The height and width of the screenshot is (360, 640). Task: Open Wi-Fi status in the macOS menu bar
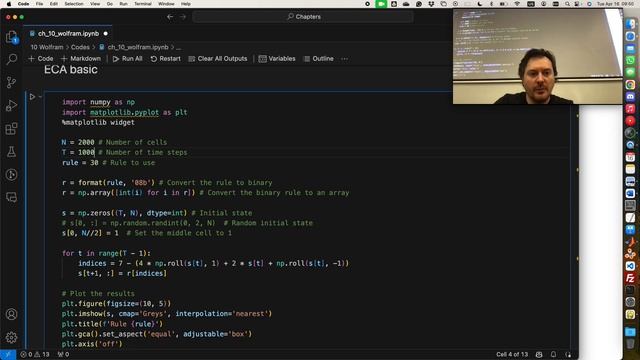click(x=517, y=4)
